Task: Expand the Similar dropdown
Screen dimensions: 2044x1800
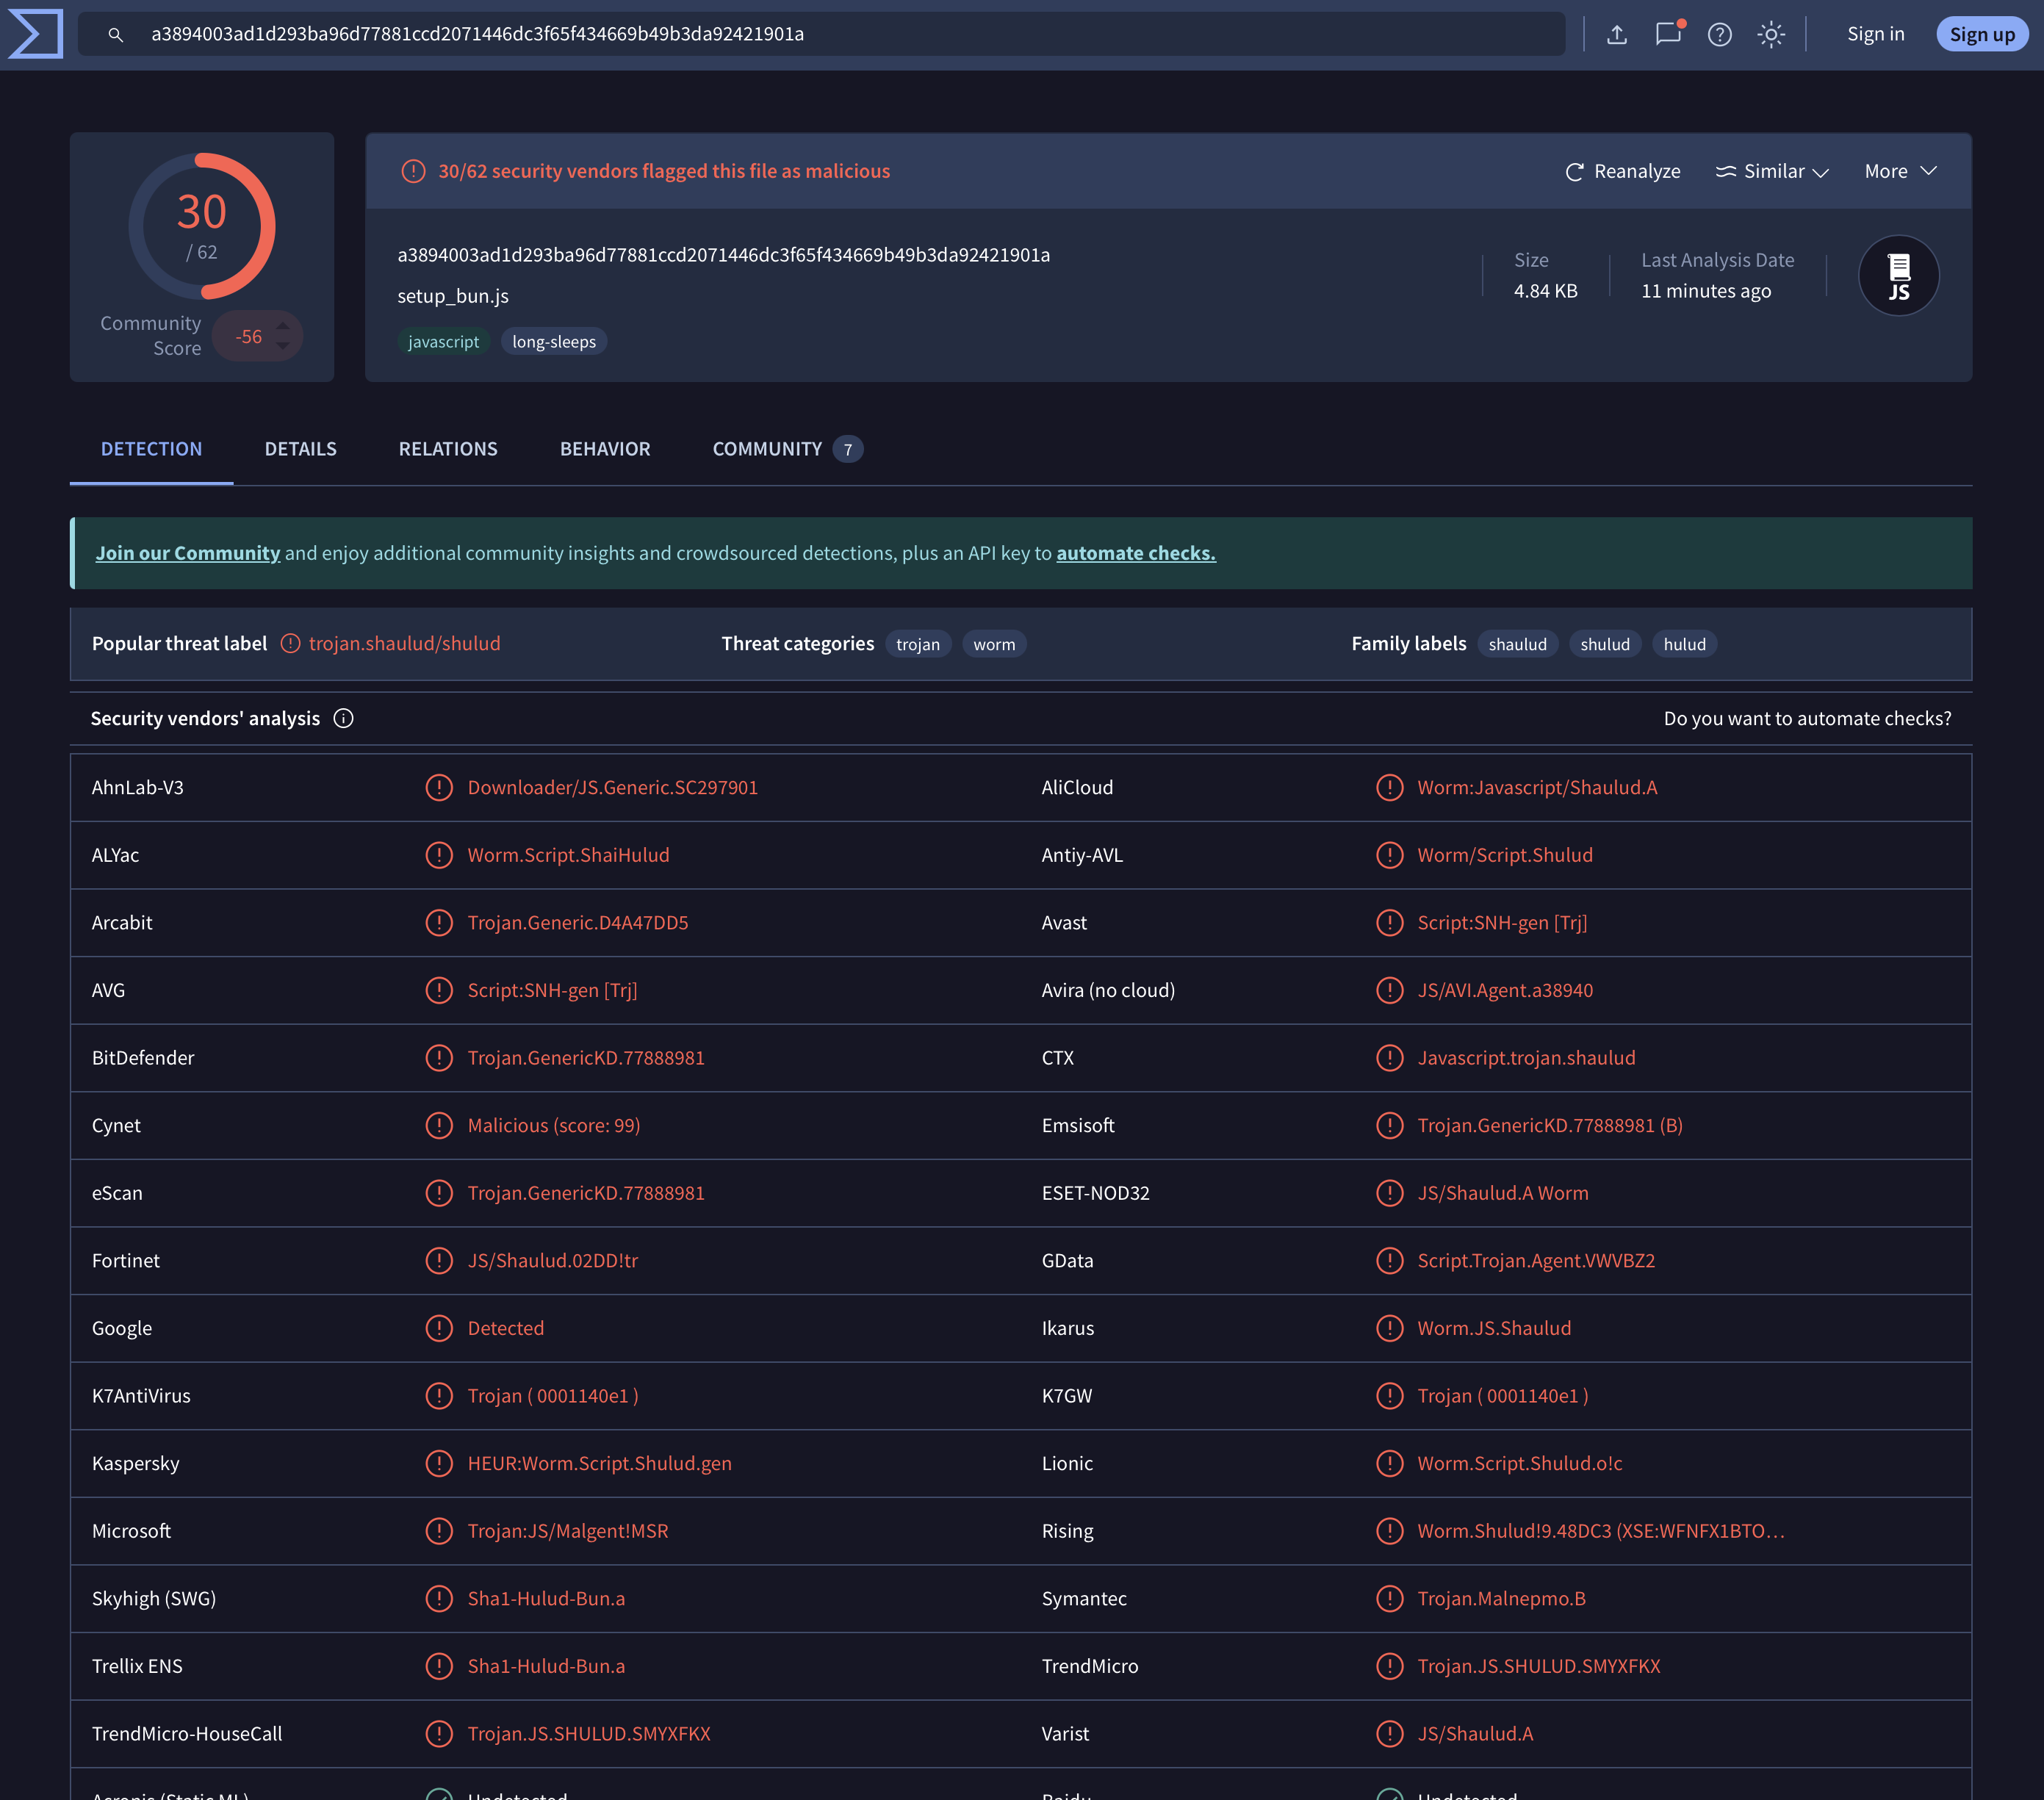Action: (1771, 171)
